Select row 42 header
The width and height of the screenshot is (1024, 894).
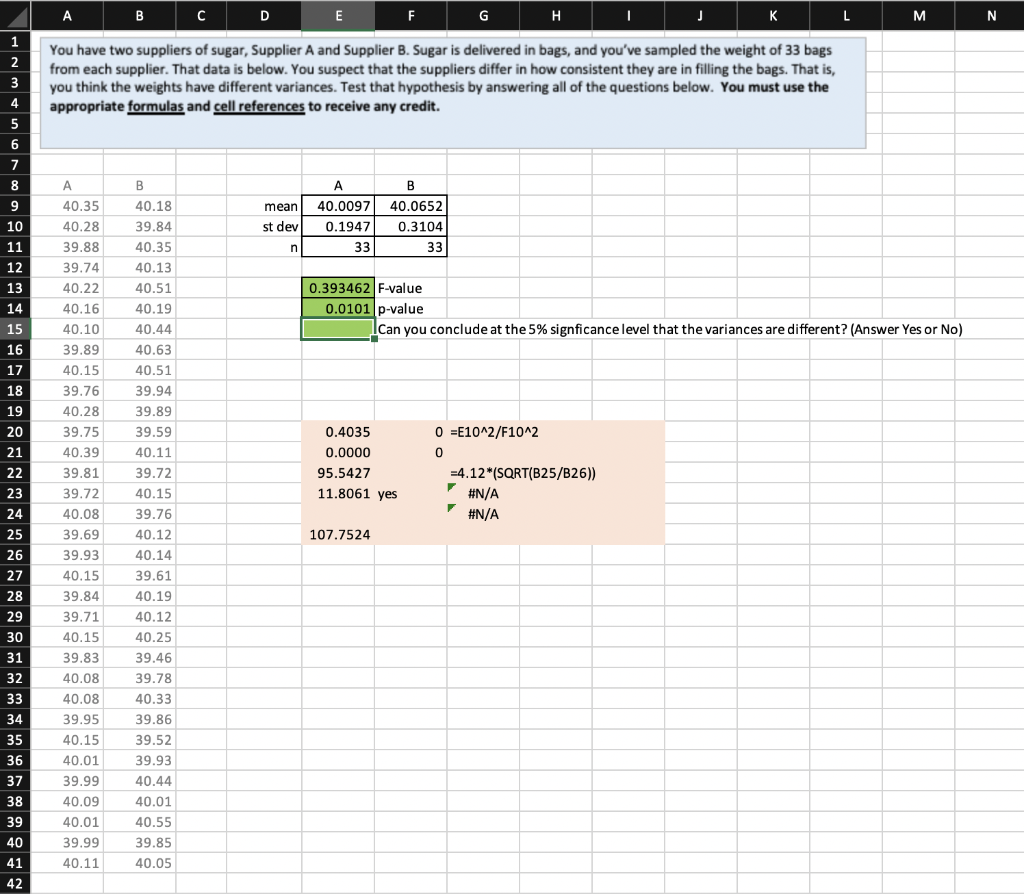coord(15,884)
